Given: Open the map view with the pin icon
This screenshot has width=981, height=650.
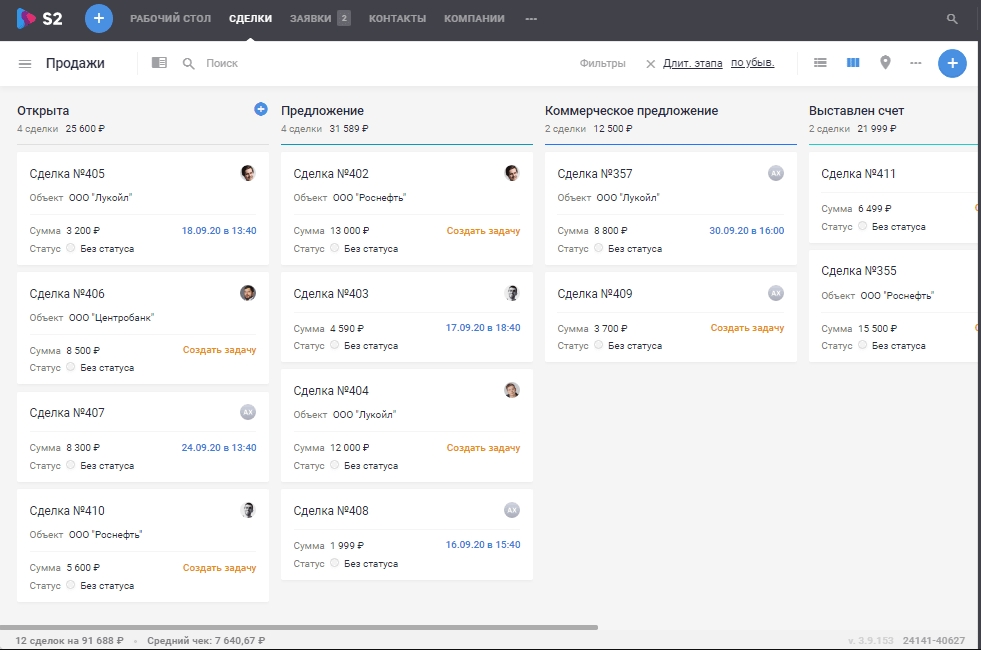Looking at the screenshot, I should click(885, 63).
